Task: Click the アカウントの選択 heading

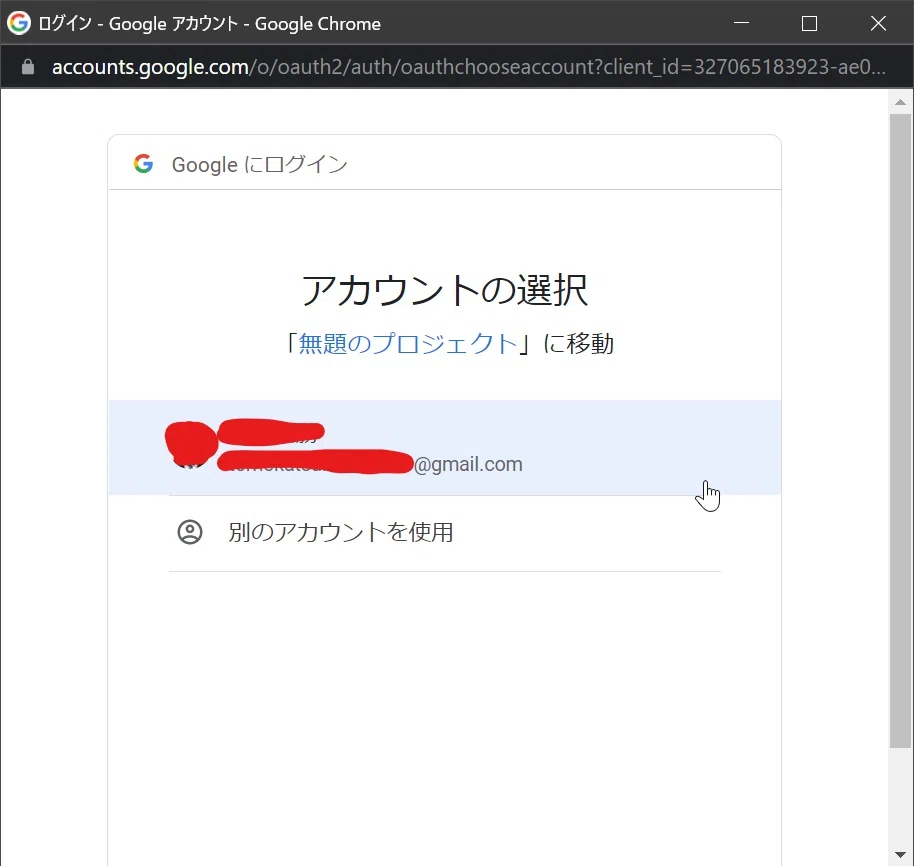Action: coord(445,290)
